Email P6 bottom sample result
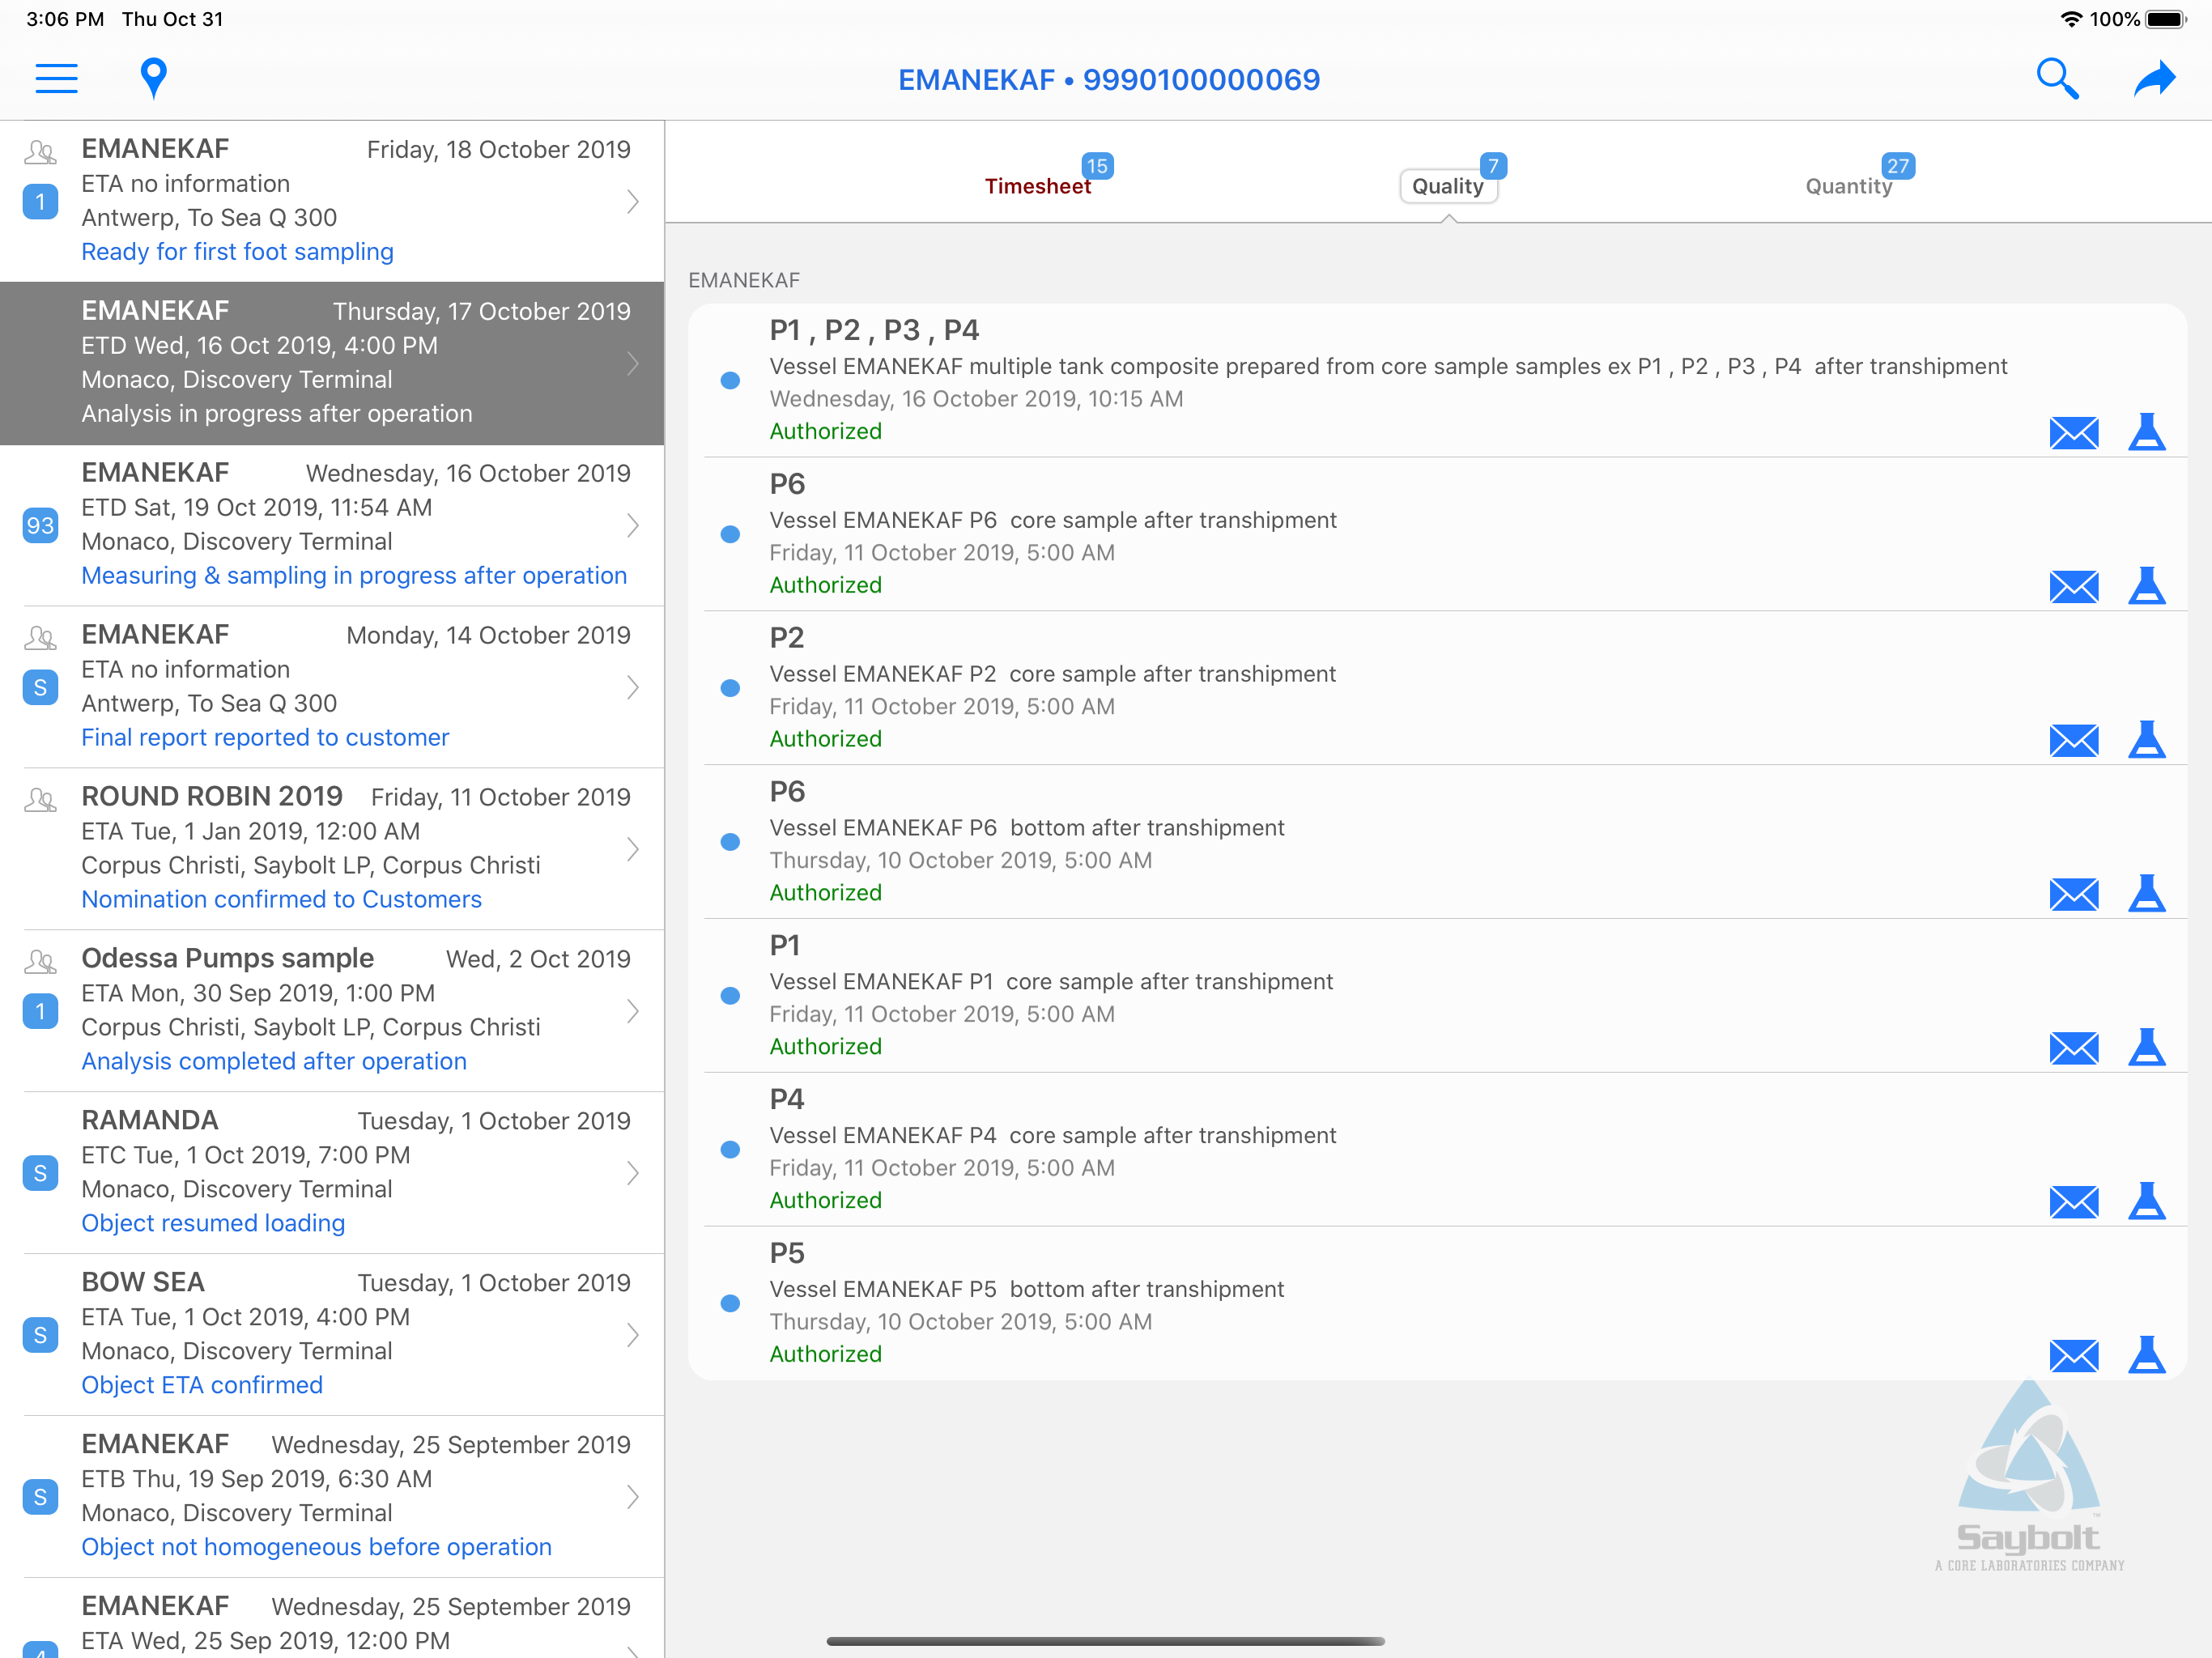 [2073, 895]
